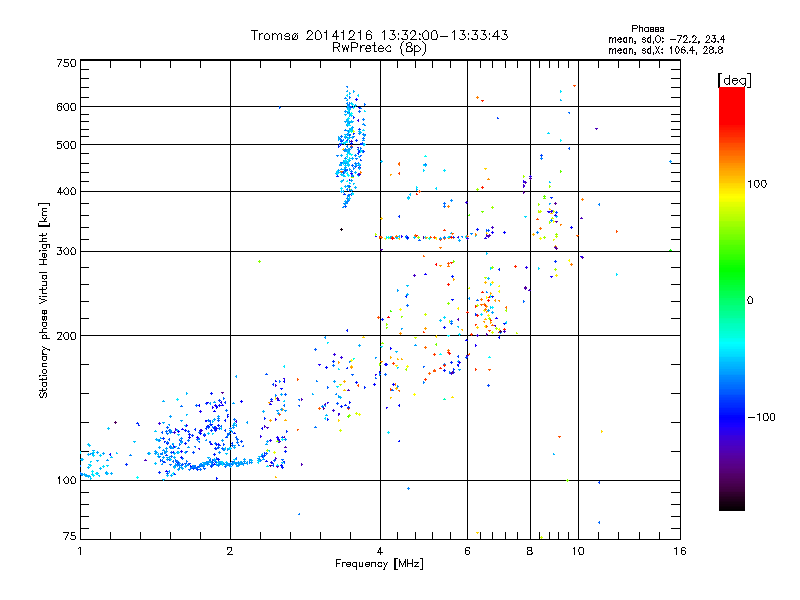Click the y-axis tick label '75'
Viewport: 800px width, 600px height.
(70, 536)
